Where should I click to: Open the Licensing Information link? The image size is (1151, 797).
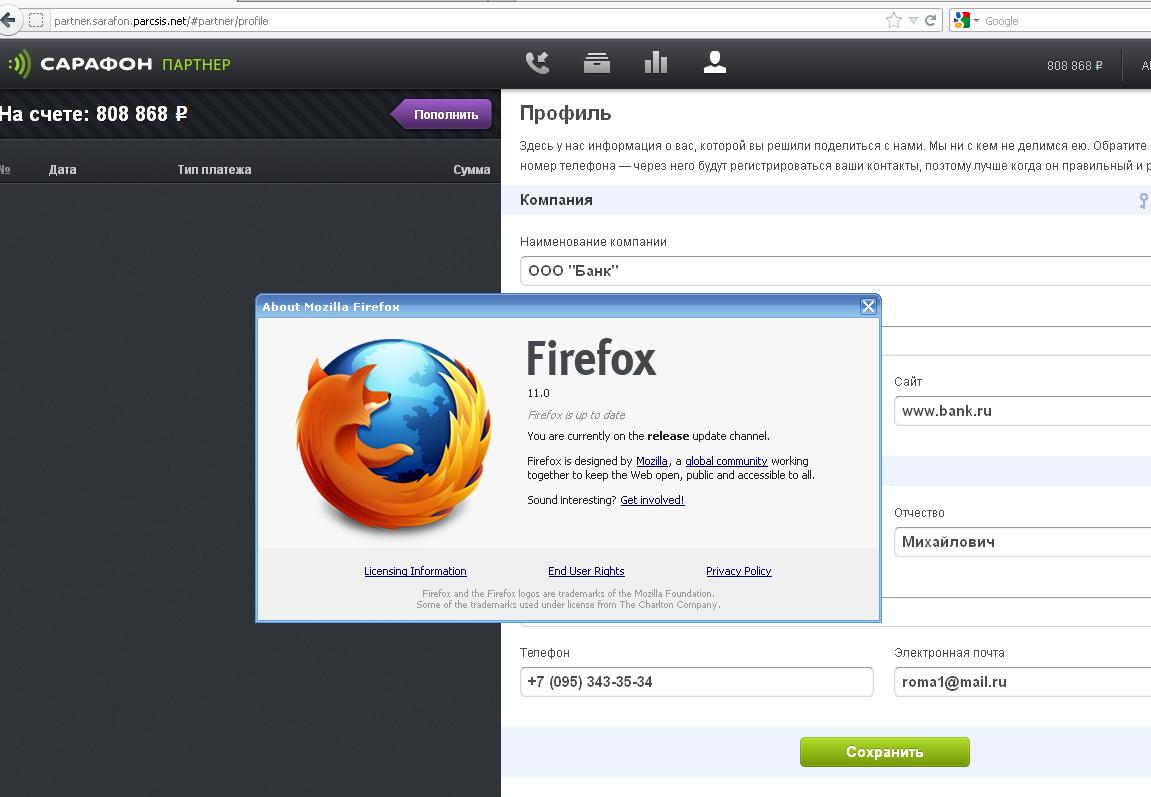click(x=415, y=571)
